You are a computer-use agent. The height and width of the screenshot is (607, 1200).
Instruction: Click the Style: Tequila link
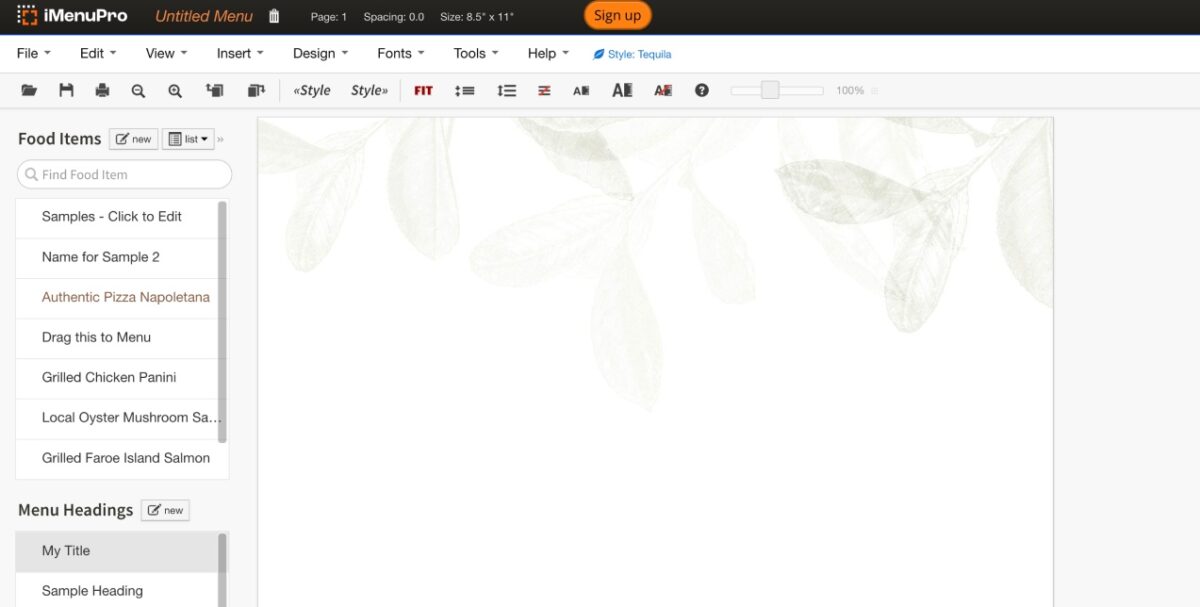(633, 54)
